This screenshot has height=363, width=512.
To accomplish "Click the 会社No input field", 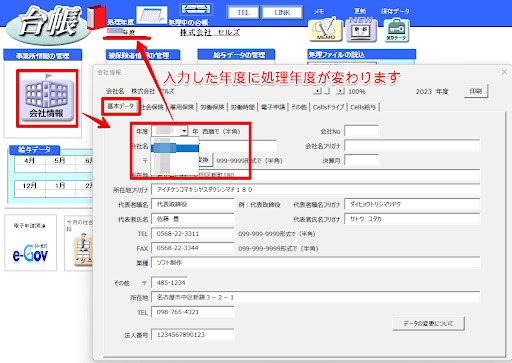I will (x=361, y=131).
